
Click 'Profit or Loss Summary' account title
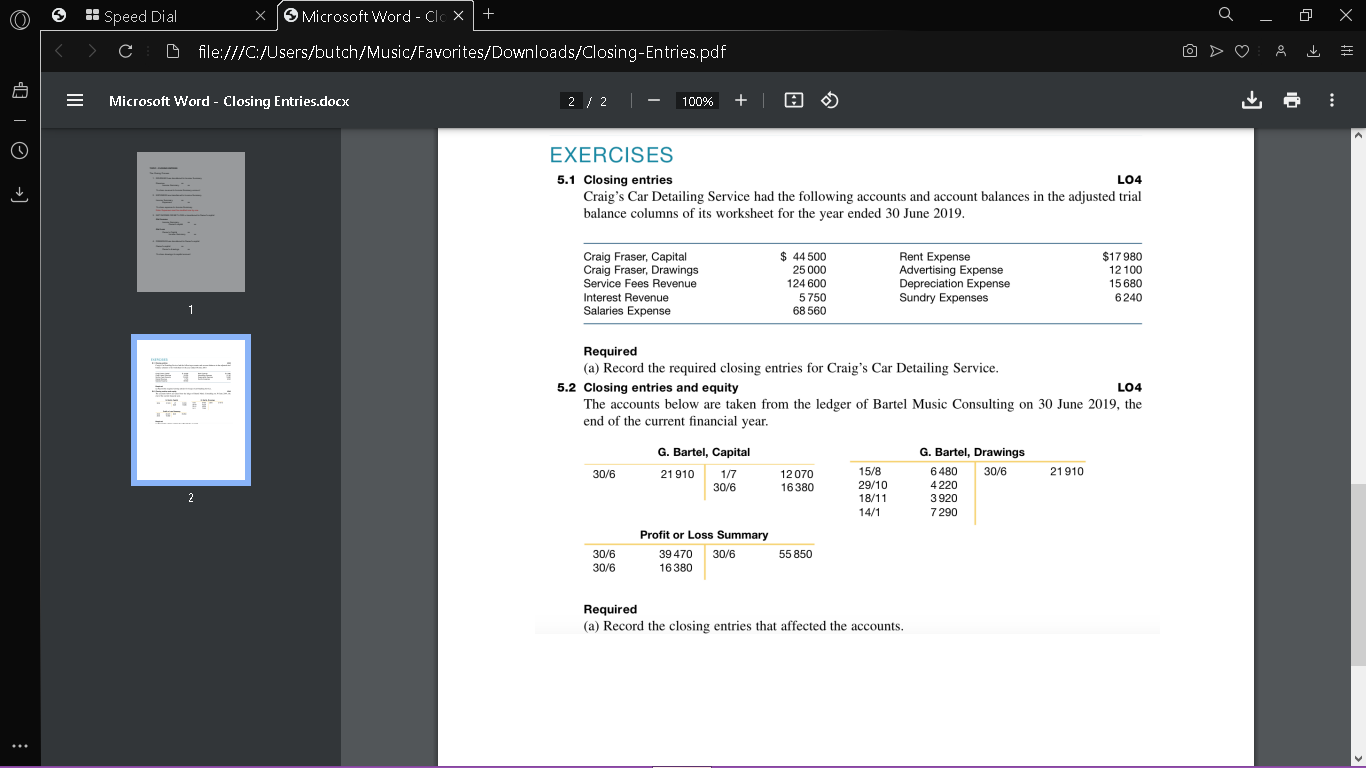coord(704,535)
